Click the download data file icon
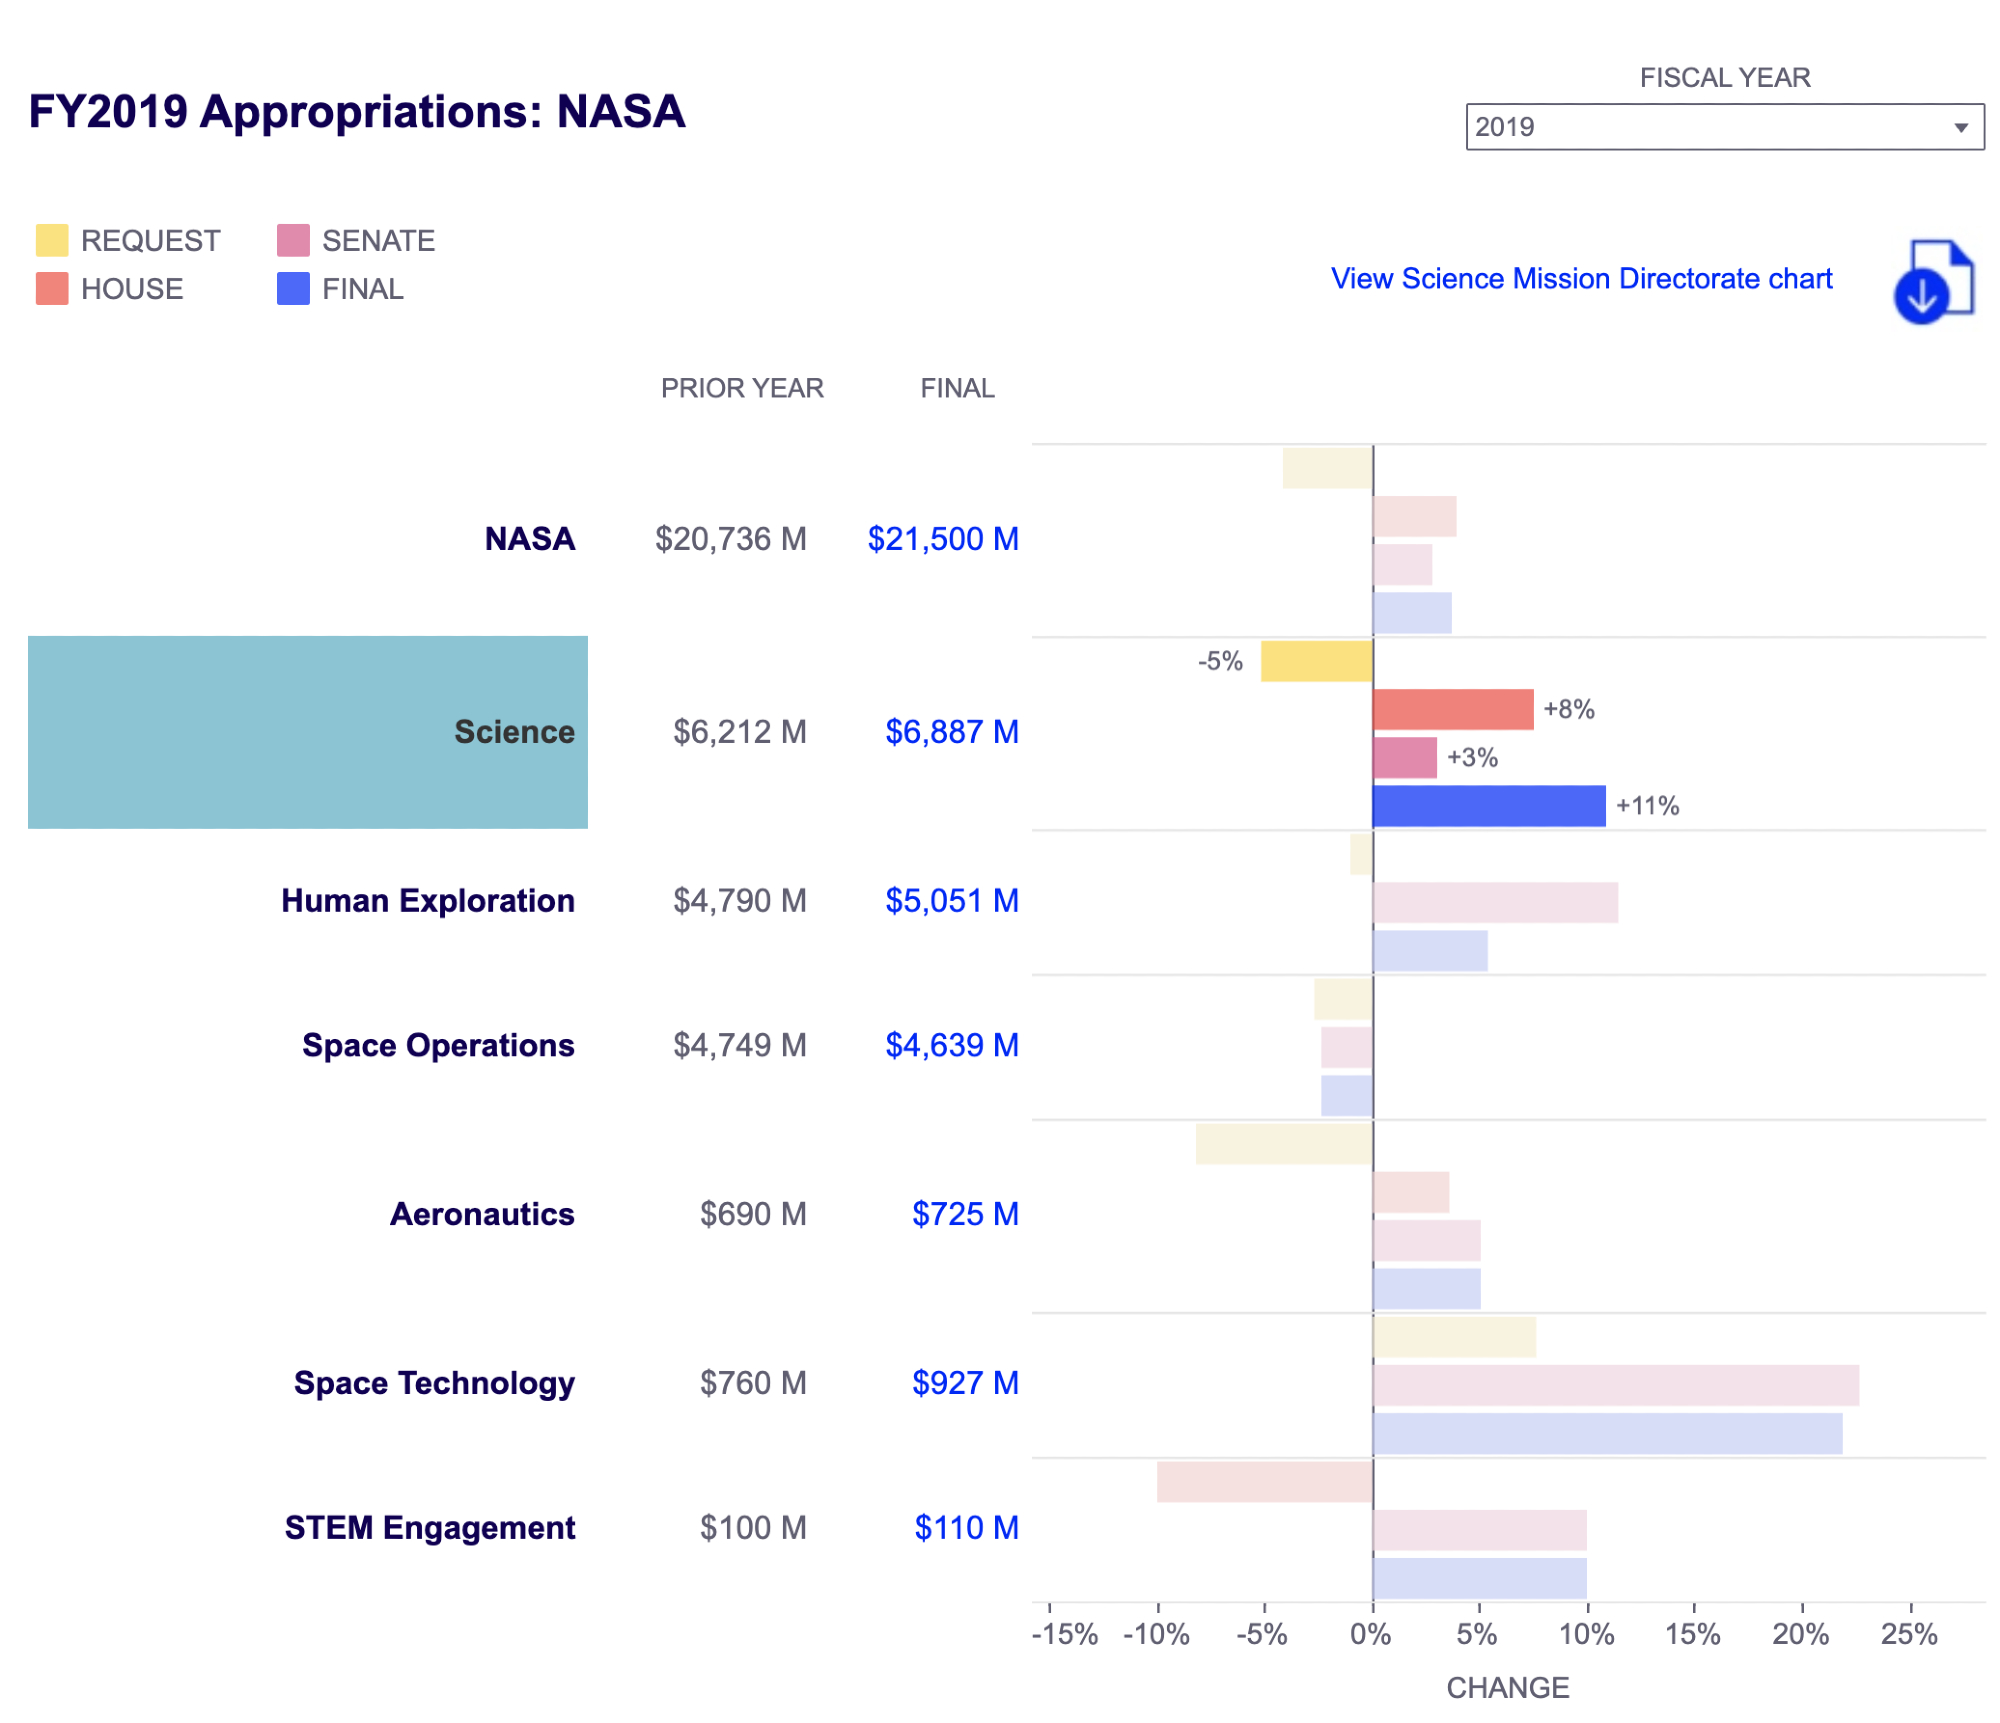Image resolution: width=2000 pixels, height=1723 pixels. pos(1931,281)
